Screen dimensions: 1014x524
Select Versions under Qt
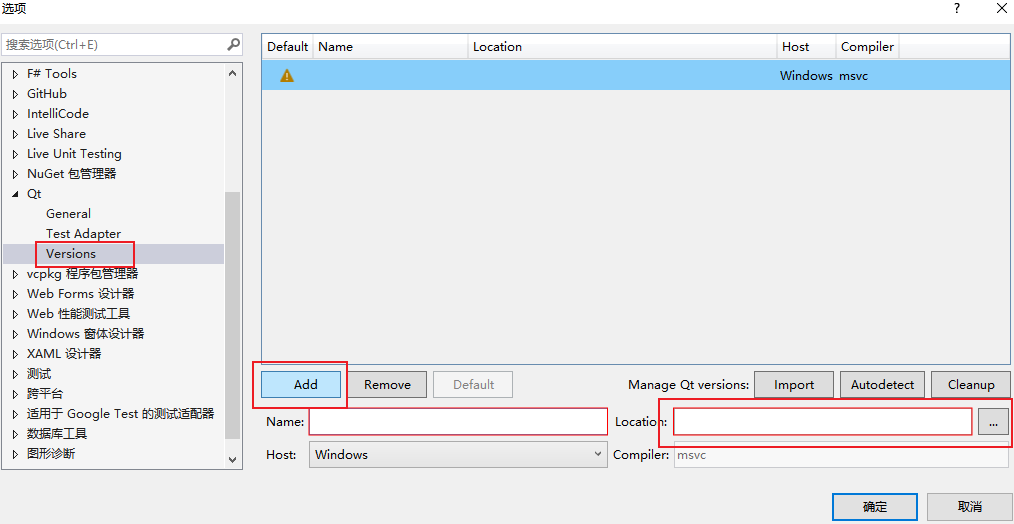pyautogui.click(x=71, y=254)
